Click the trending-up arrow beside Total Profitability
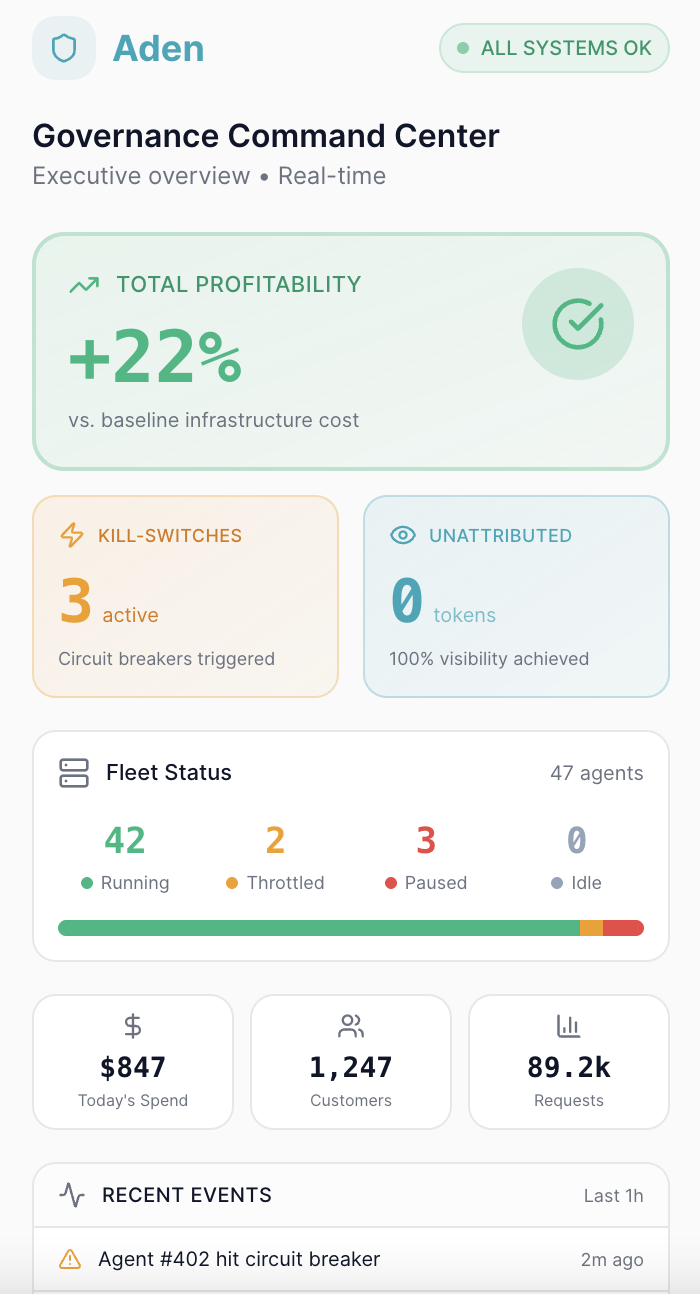The width and height of the screenshot is (700, 1294). [84, 285]
